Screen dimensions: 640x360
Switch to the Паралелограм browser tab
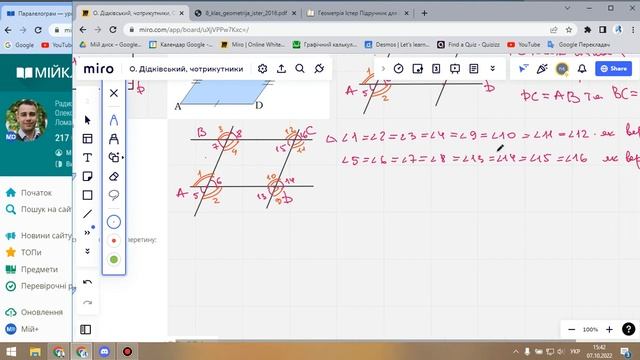[x=39, y=13]
